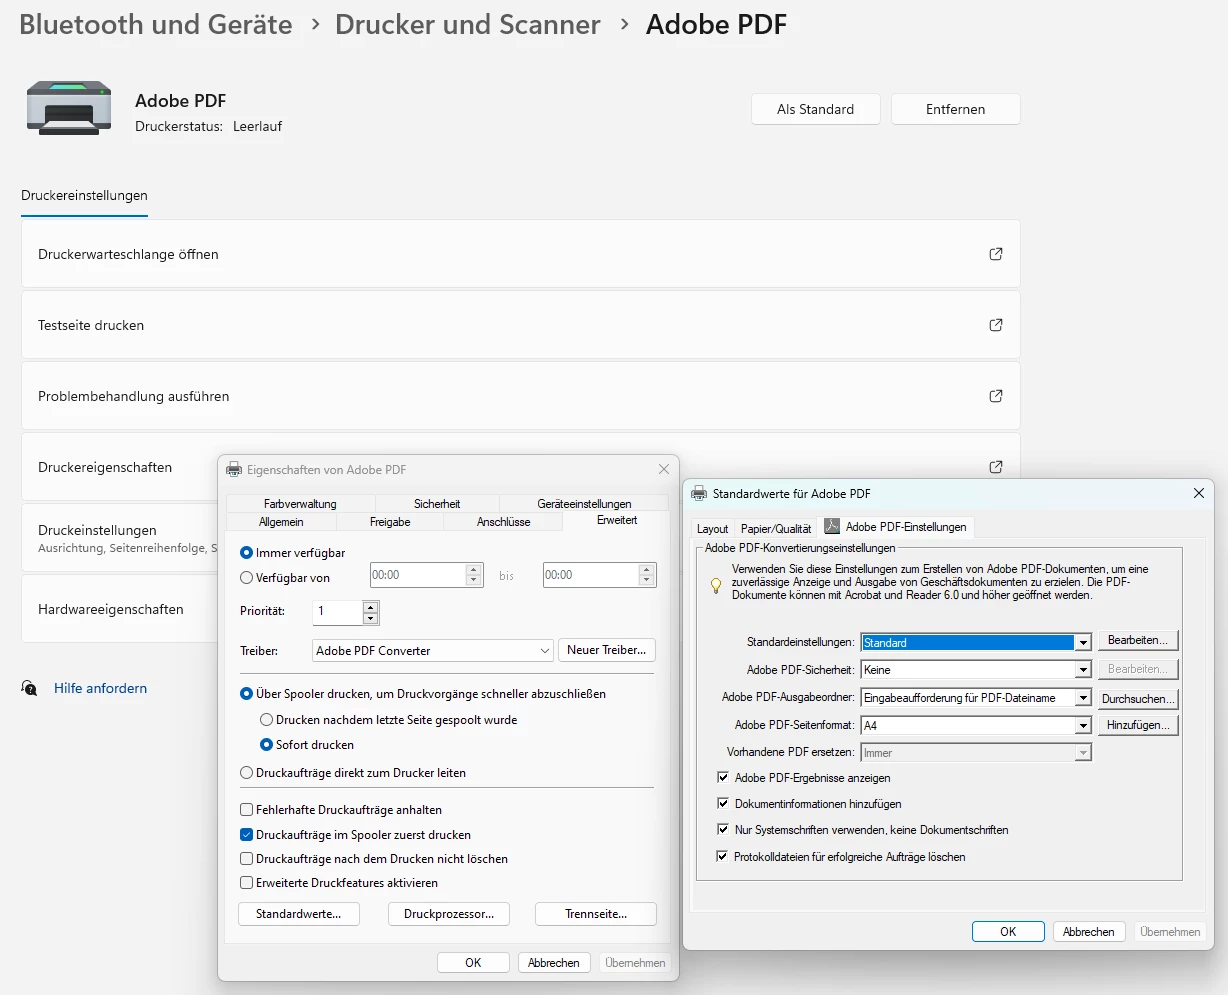Click printer icon in Standardwerte title bar

[x=699, y=493]
